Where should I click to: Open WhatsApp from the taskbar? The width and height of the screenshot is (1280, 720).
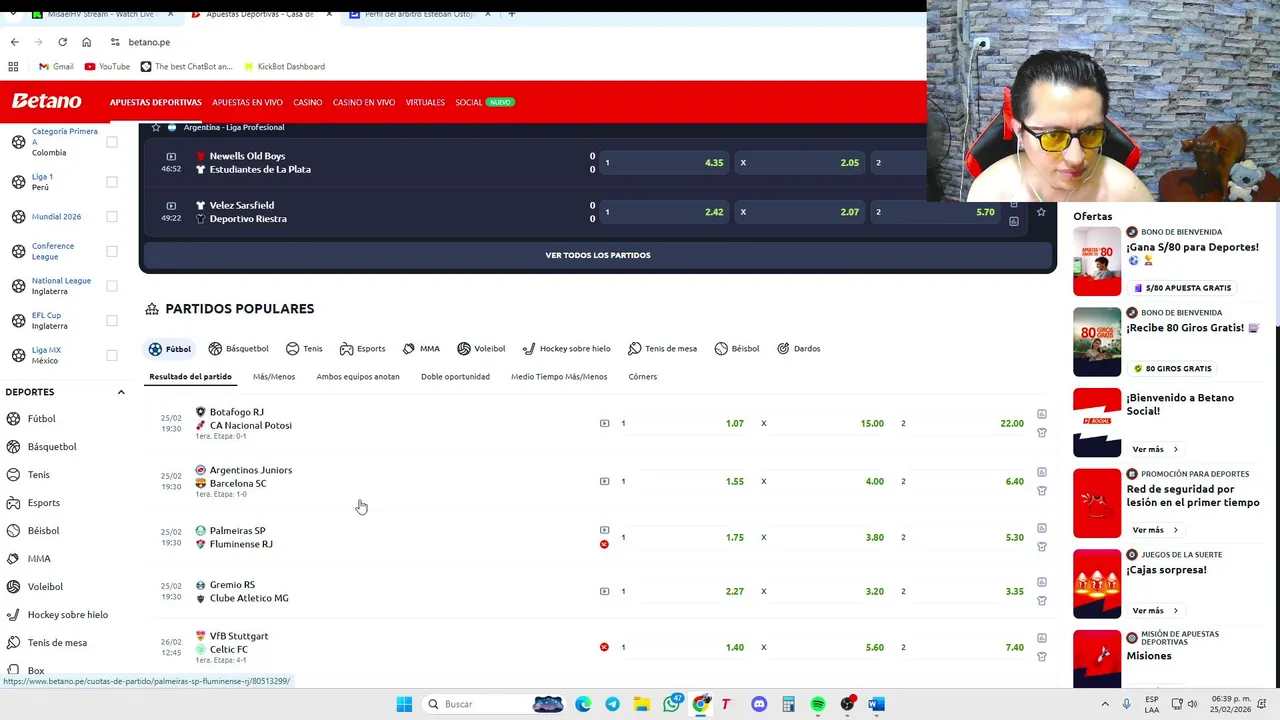click(672, 704)
